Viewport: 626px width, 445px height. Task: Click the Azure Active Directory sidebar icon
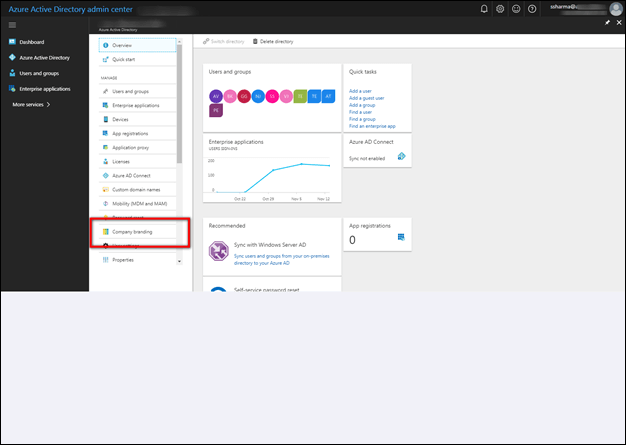coord(12,57)
